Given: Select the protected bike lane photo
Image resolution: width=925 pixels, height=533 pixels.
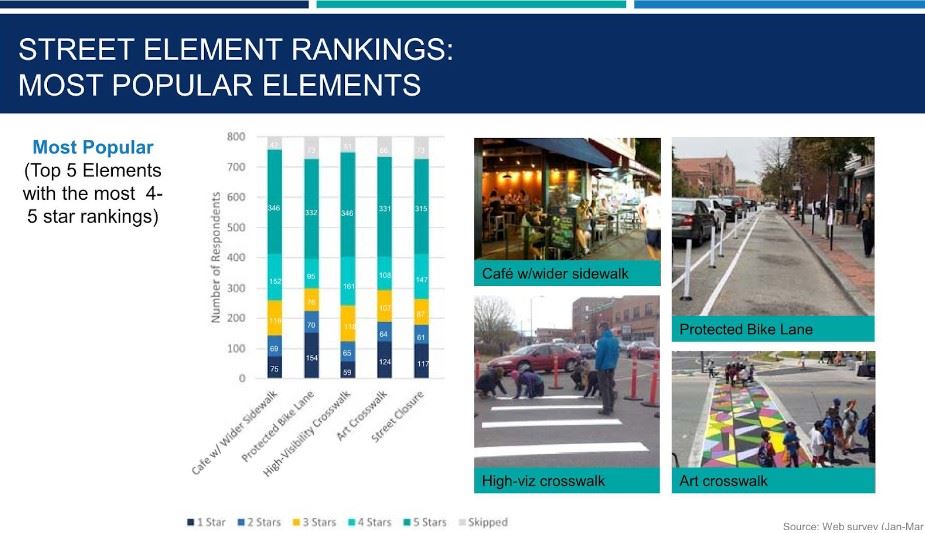Looking at the screenshot, I should pyautogui.click(x=773, y=227).
